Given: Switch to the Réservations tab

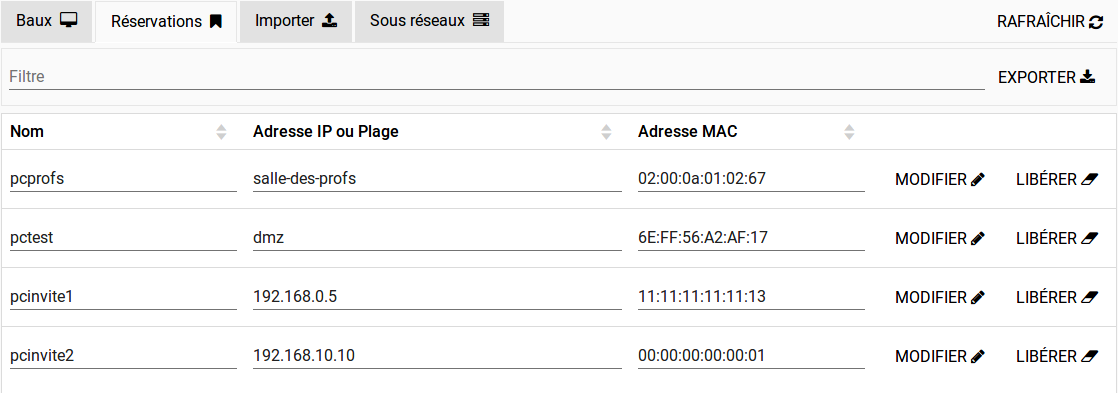Looking at the screenshot, I should point(166,21).
